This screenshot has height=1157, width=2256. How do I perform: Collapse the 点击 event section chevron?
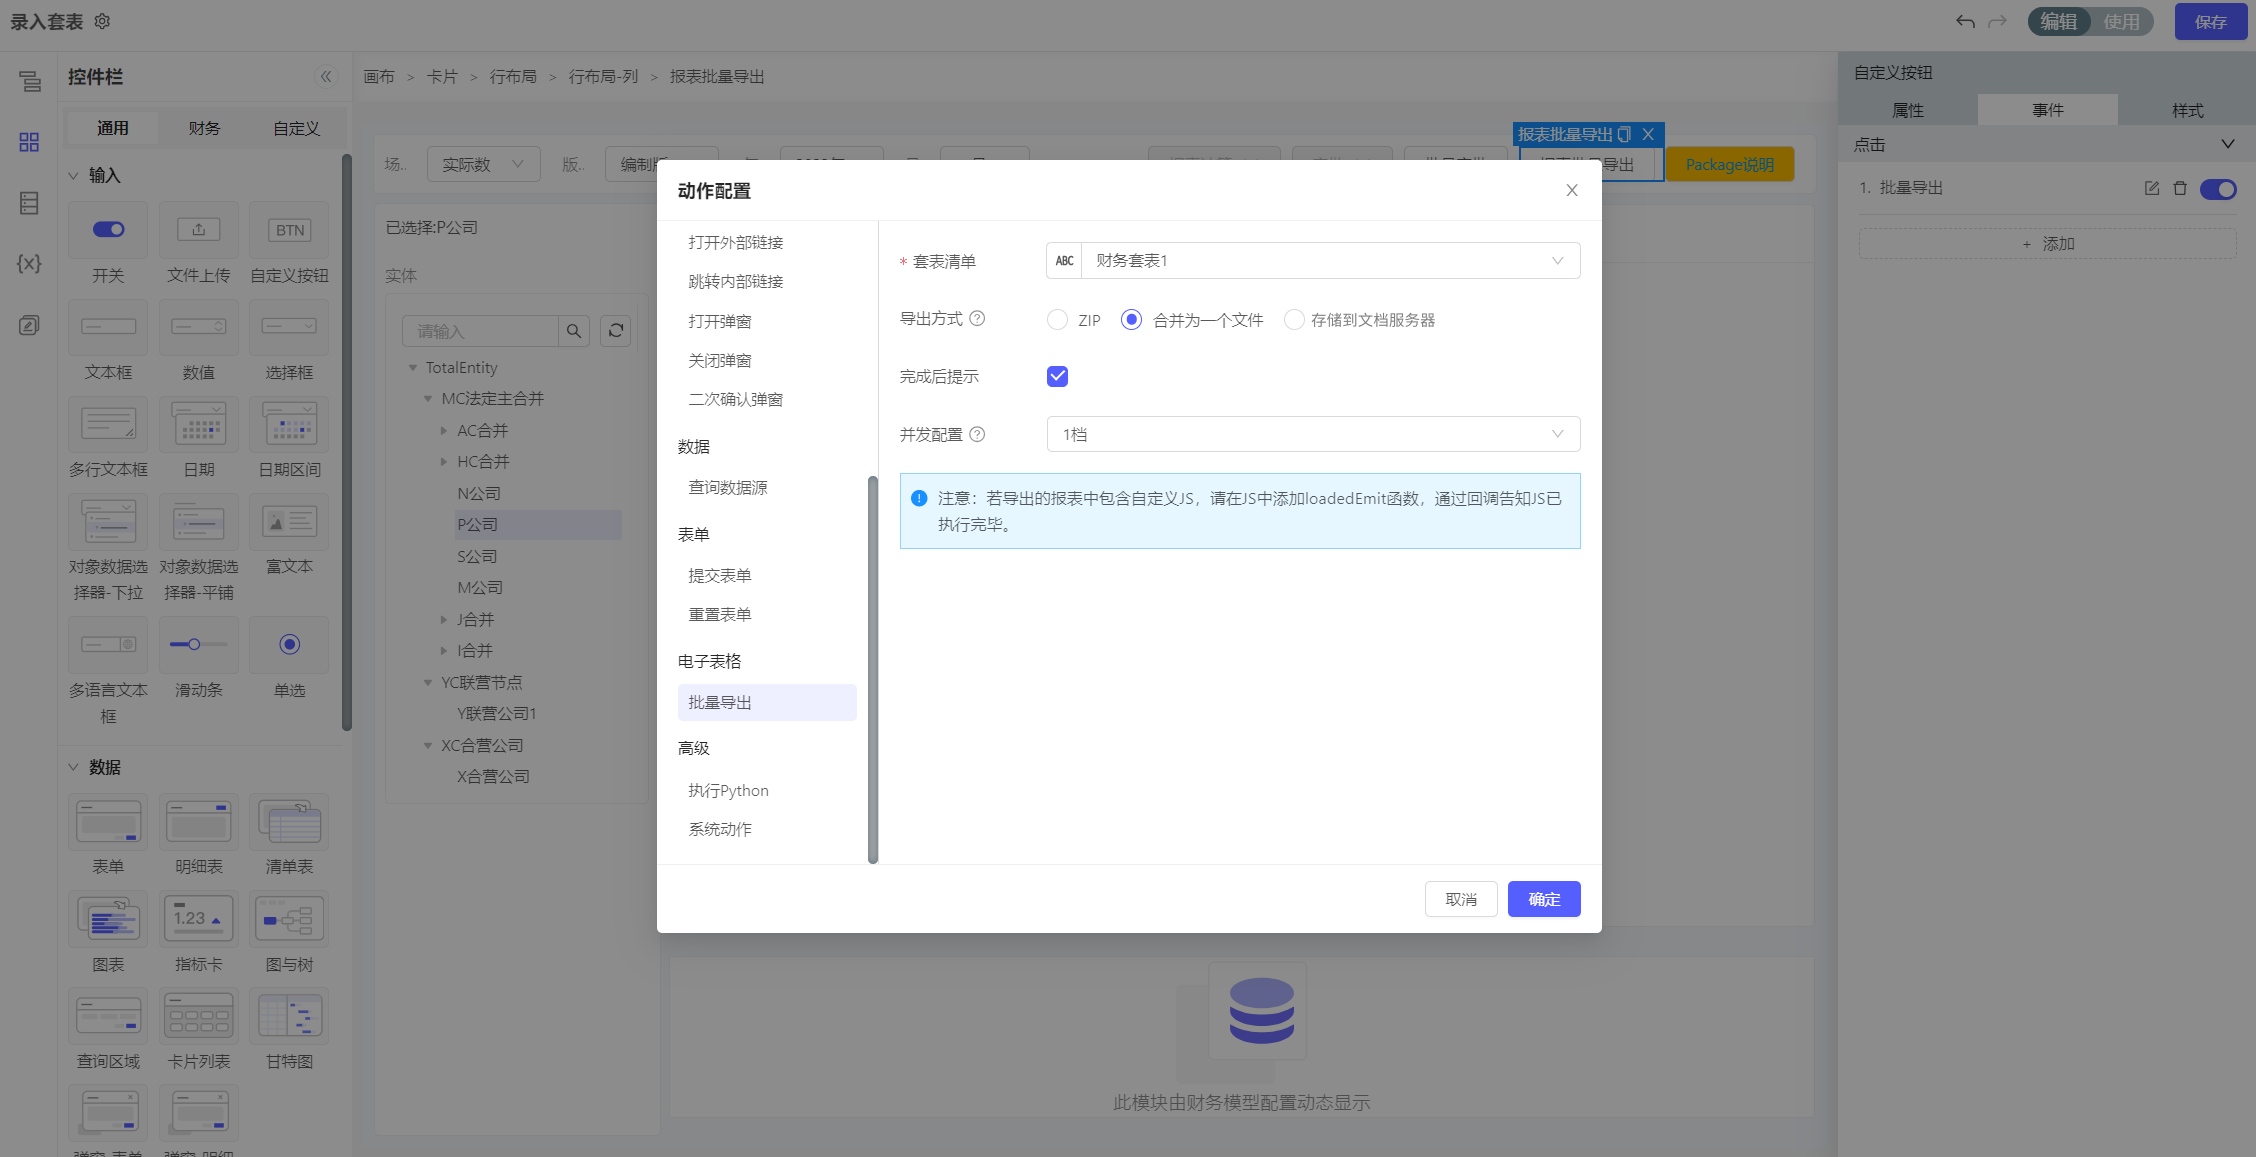click(2227, 144)
